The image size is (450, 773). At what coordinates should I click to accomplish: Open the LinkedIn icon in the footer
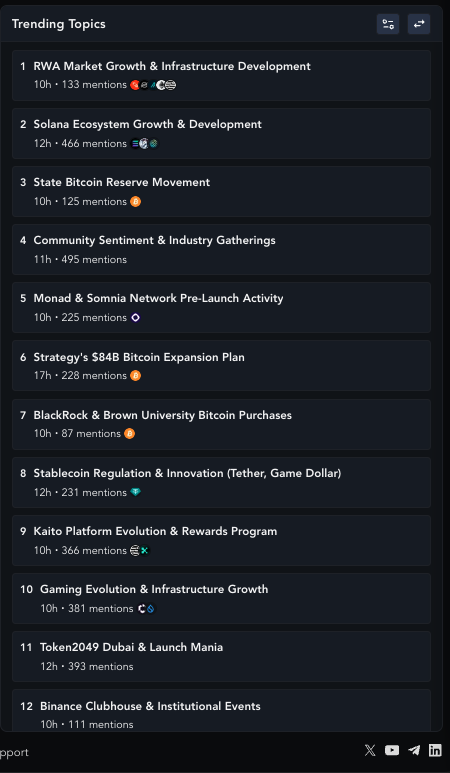point(435,750)
